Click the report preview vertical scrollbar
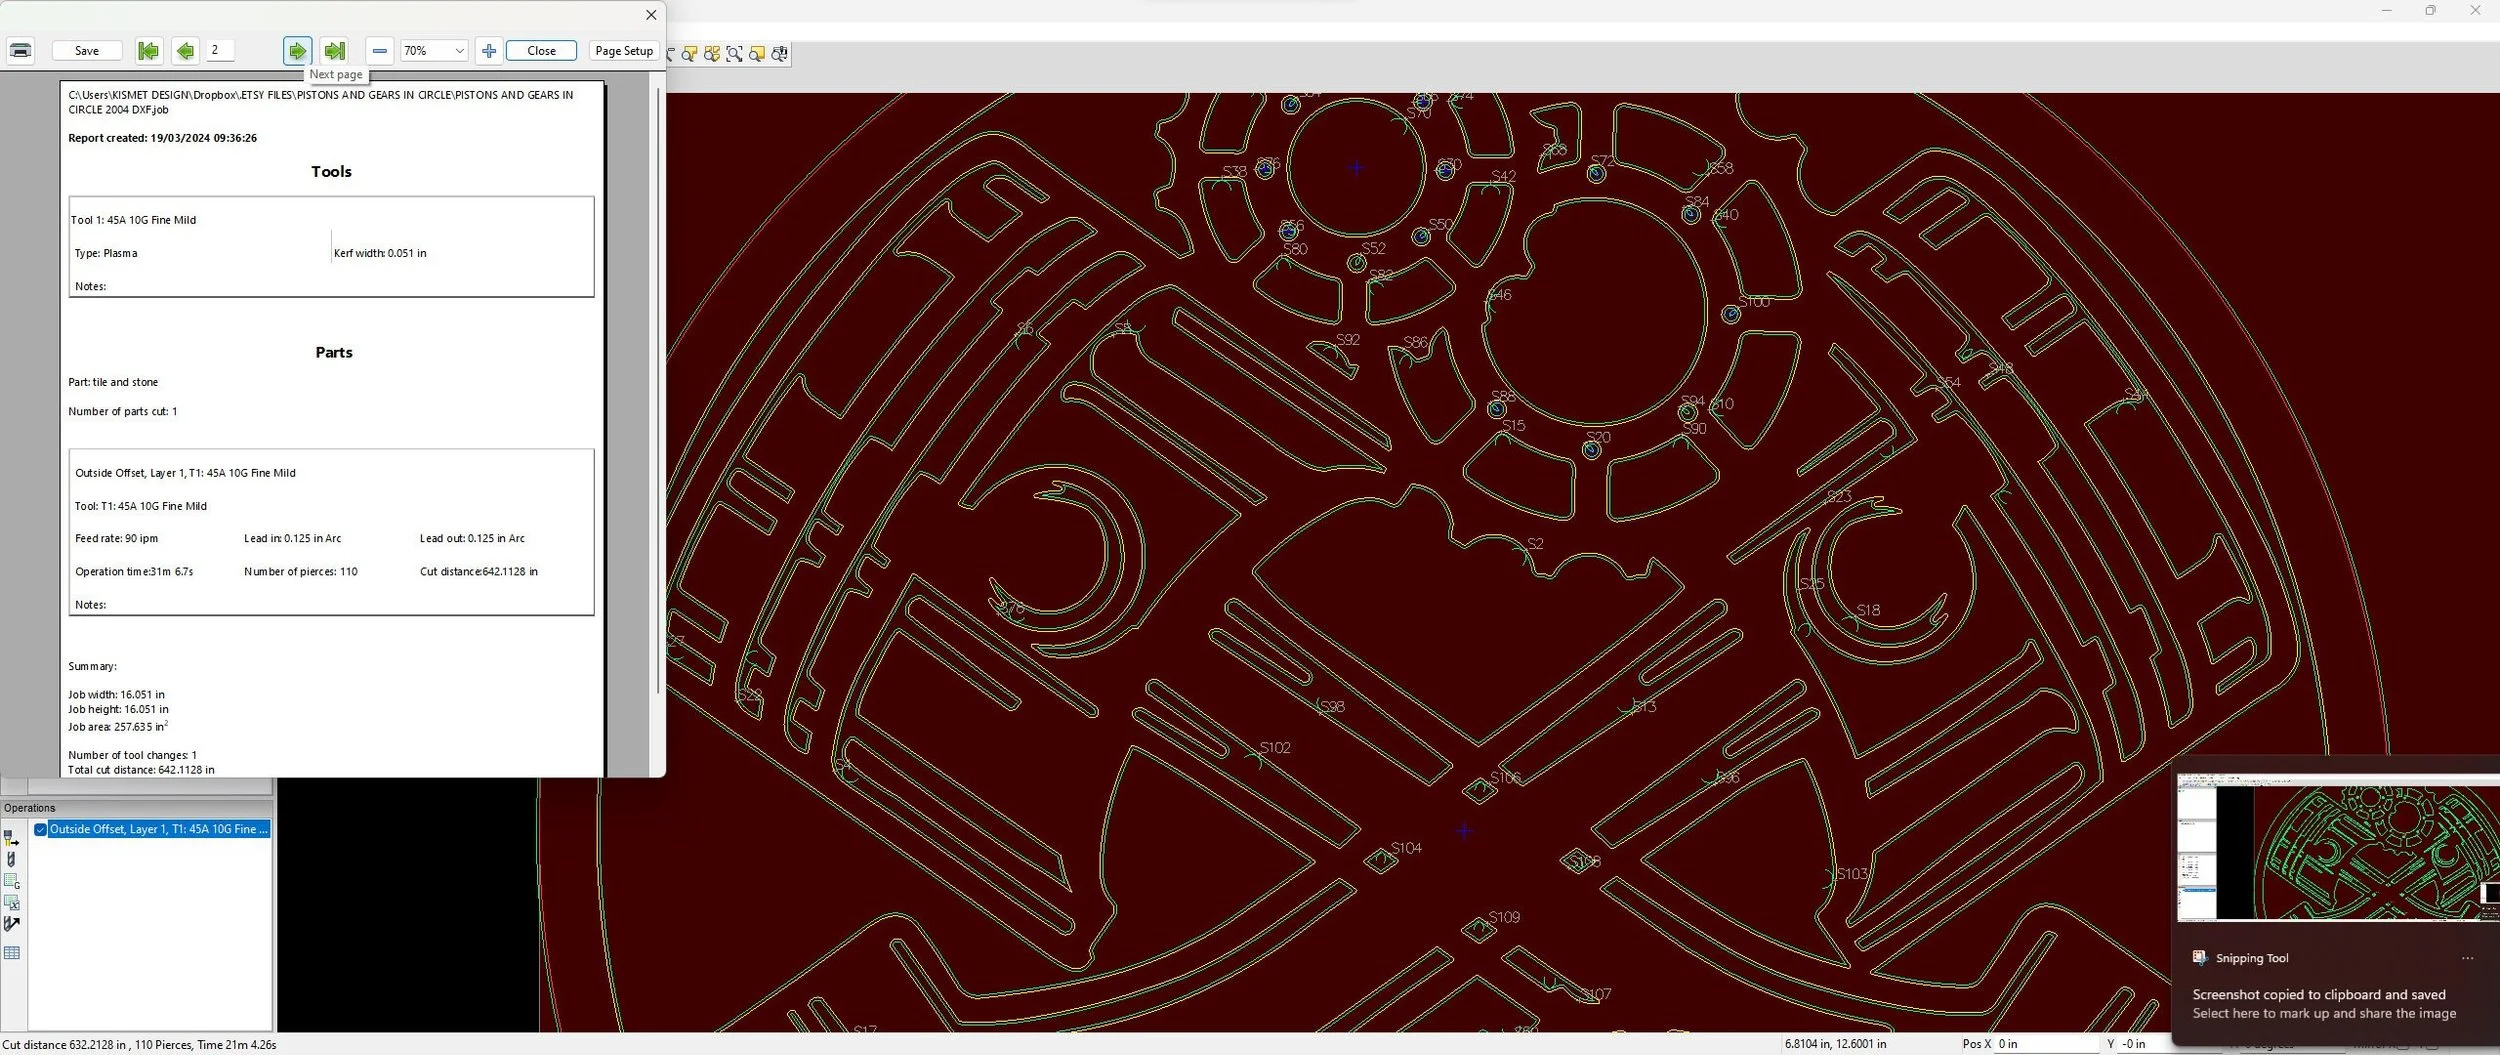This screenshot has height=1055, width=2500. pos(657,390)
